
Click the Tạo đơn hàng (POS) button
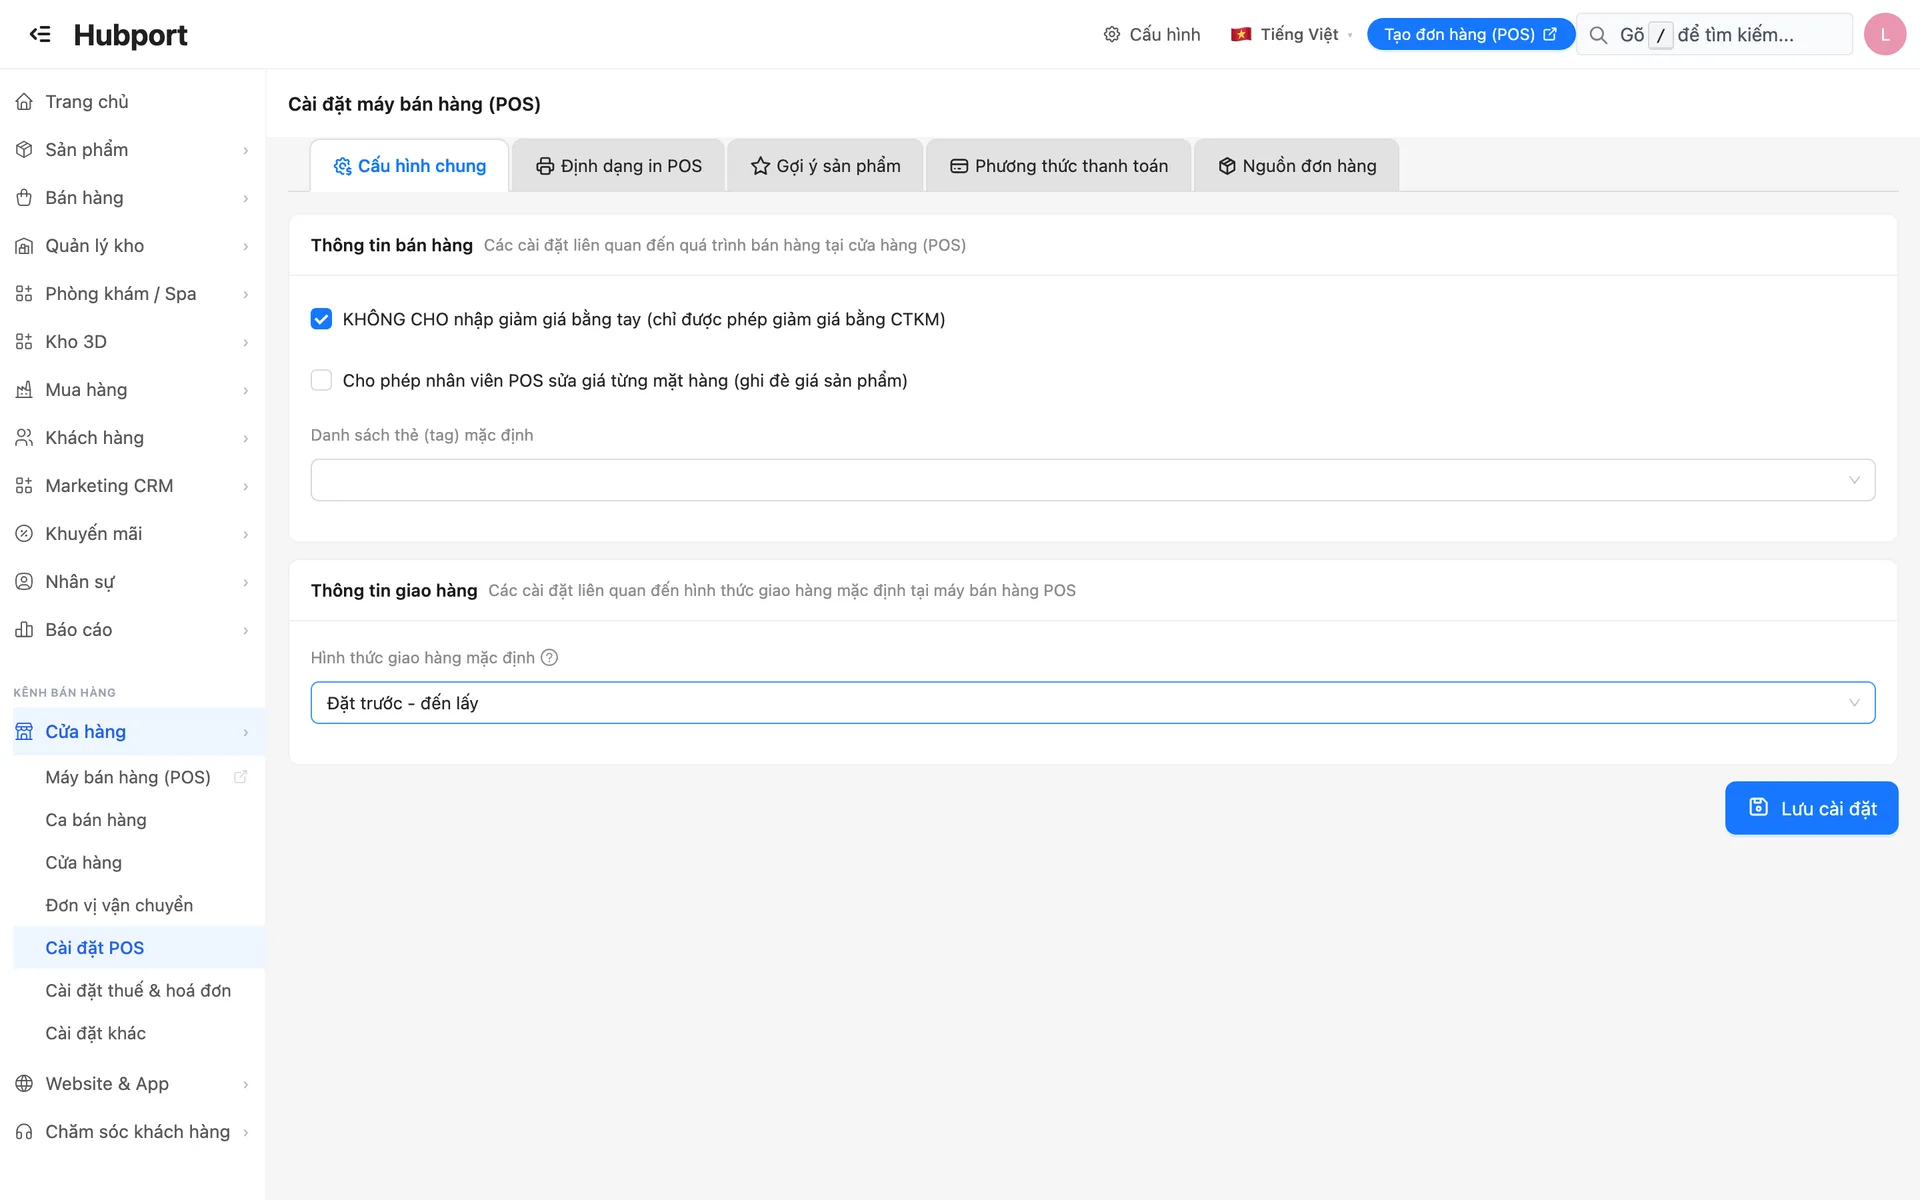tap(1470, 34)
